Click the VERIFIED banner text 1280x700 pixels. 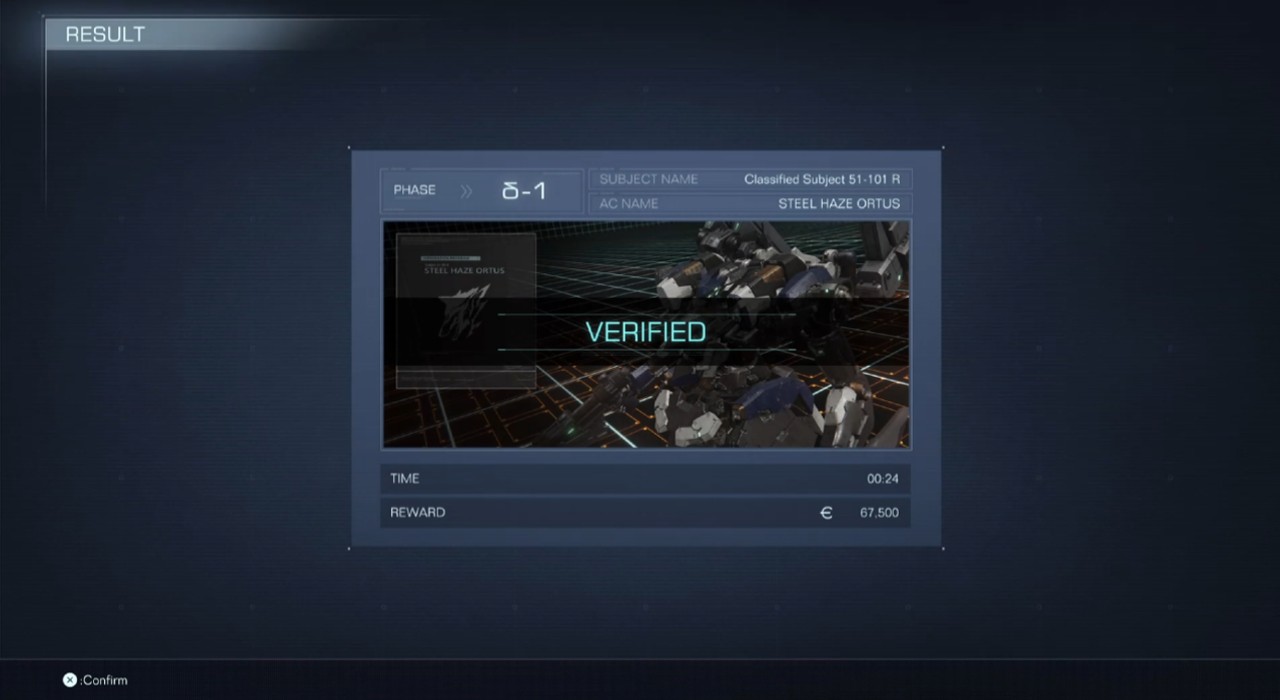pos(645,332)
